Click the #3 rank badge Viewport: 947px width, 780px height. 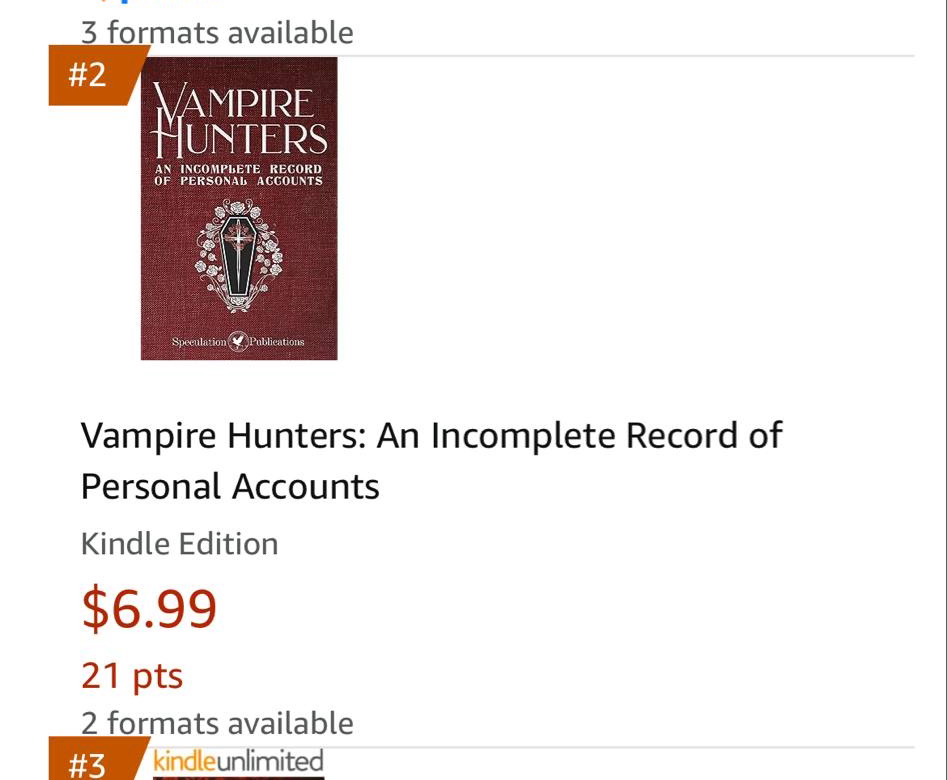pyautogui.click(x=86, y=765)
